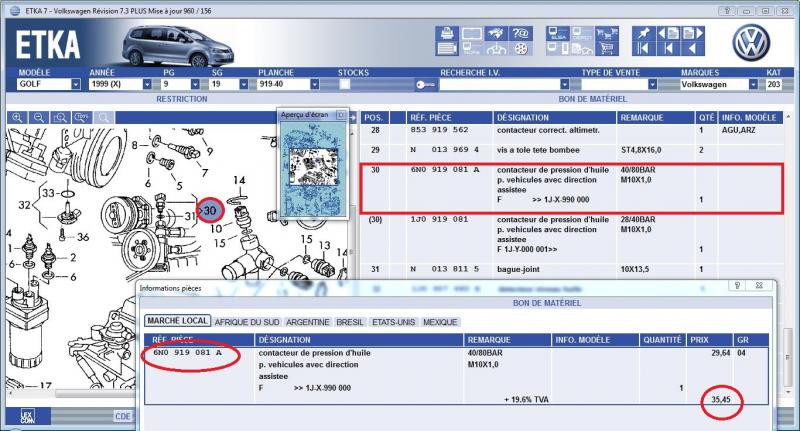
Task: Click the multiple shopping carts icon
Action: (x=607, y=34)
